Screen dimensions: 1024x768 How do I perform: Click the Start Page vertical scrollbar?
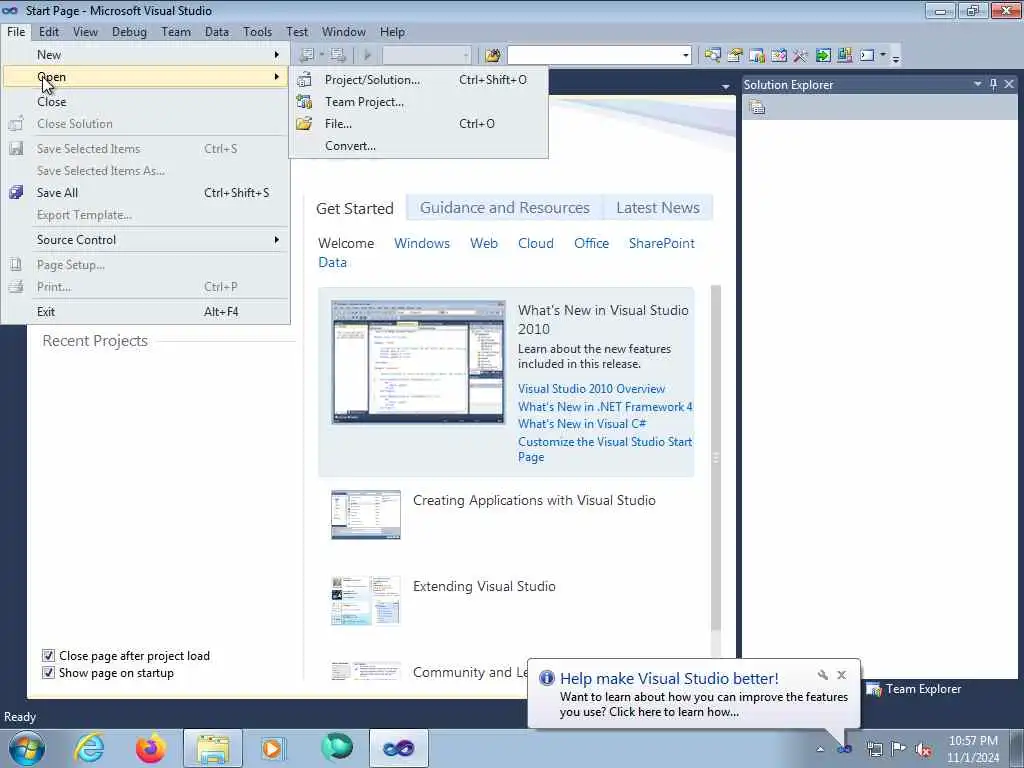pos(716,458)
